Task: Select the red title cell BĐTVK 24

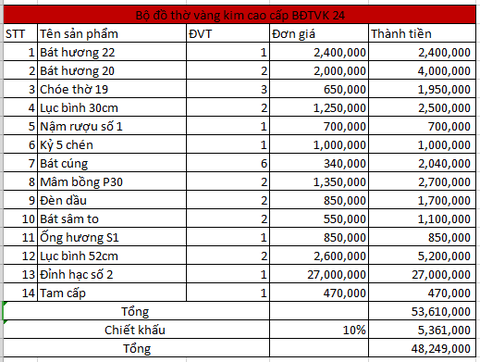Action: pos(240,15)
